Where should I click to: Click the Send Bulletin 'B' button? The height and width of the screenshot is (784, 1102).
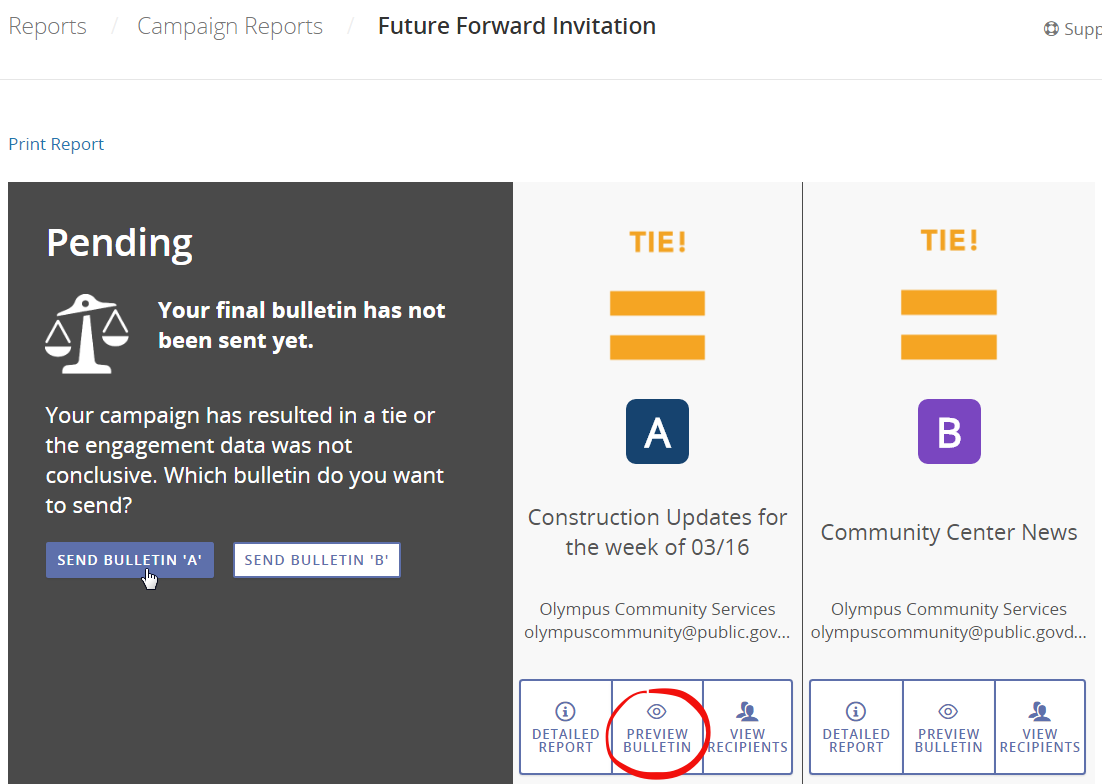pyautogui.click(x=316, y=560)
